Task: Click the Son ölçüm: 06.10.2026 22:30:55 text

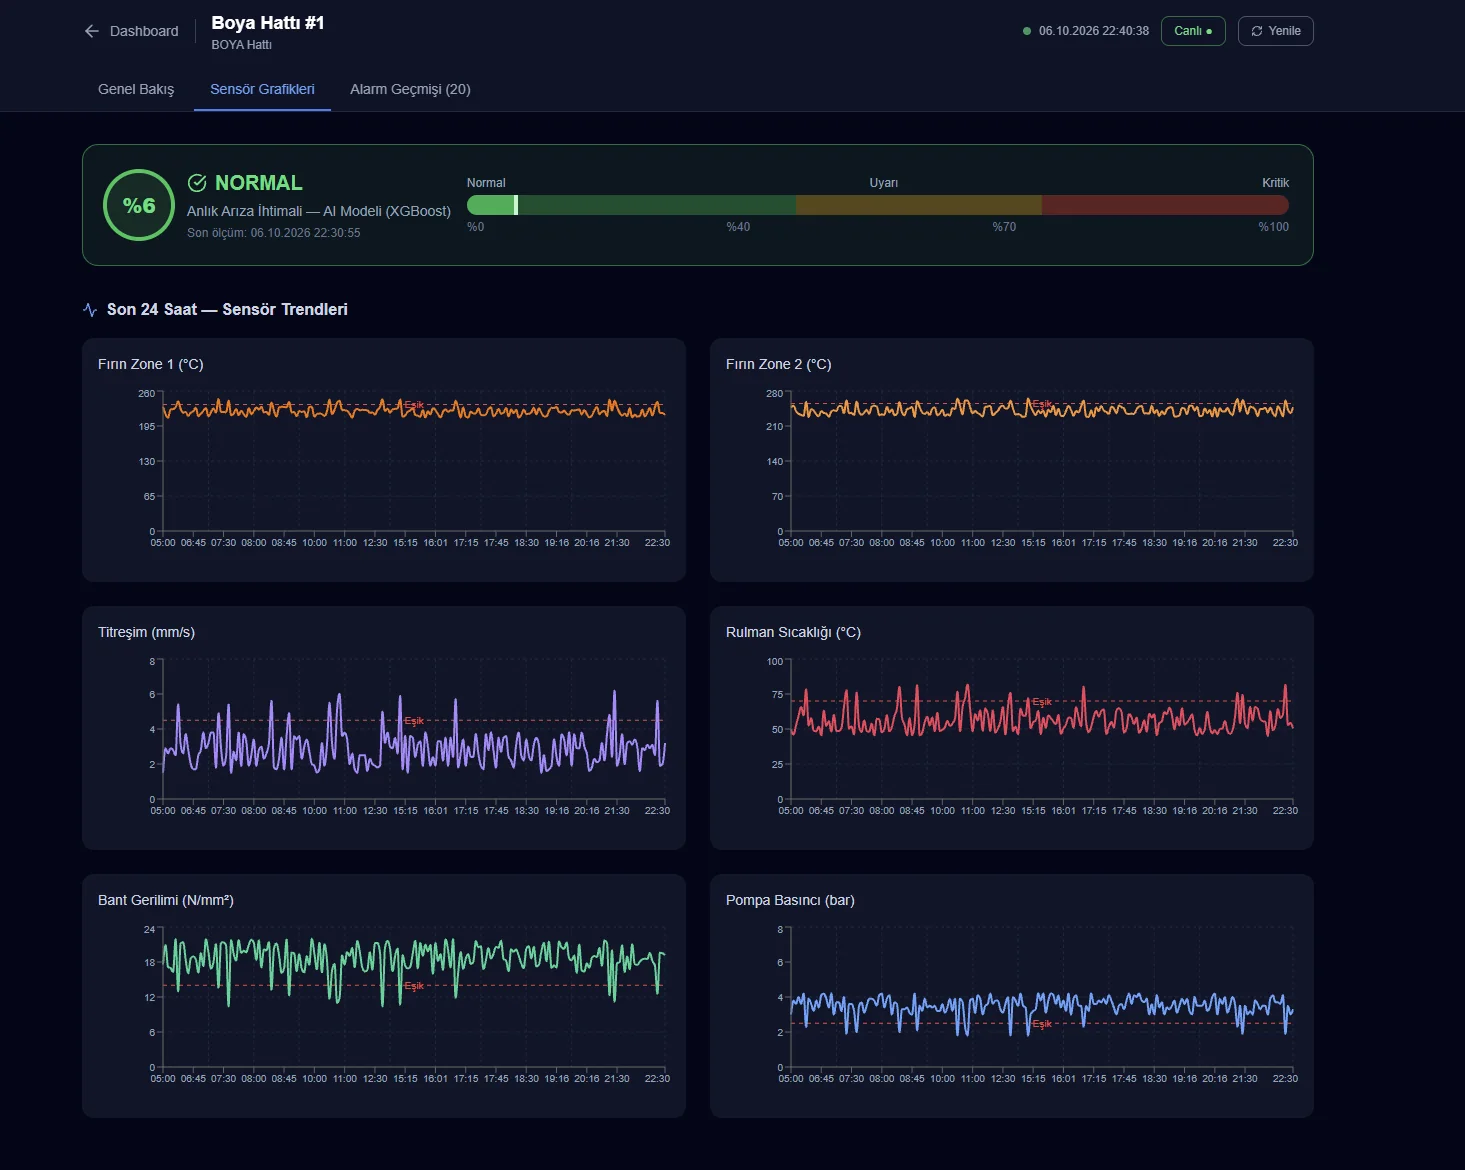Action: (274, 233)
